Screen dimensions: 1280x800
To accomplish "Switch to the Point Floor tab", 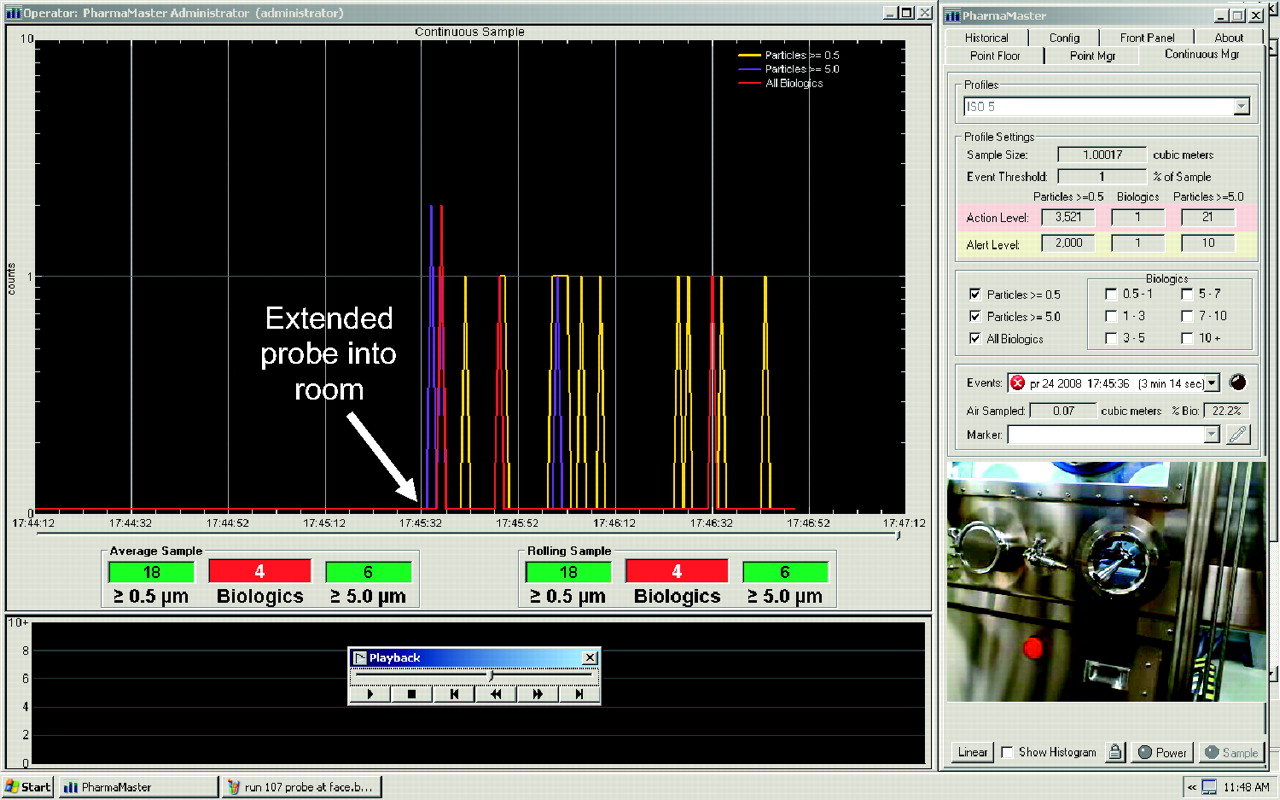I will 995,56.
